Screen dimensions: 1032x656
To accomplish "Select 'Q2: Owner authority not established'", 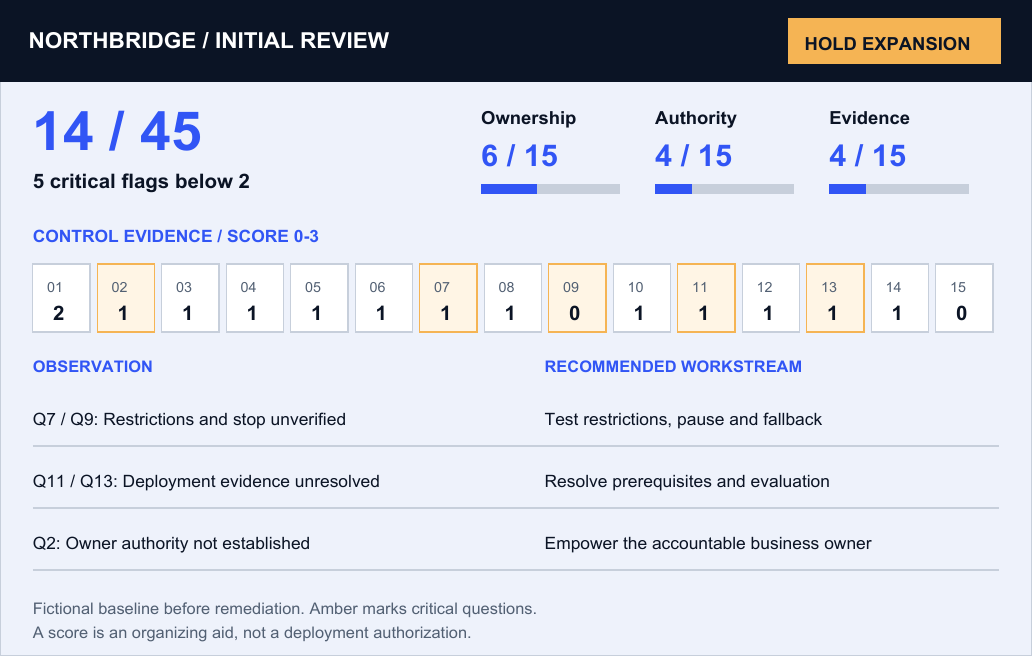I will point(171,543).
